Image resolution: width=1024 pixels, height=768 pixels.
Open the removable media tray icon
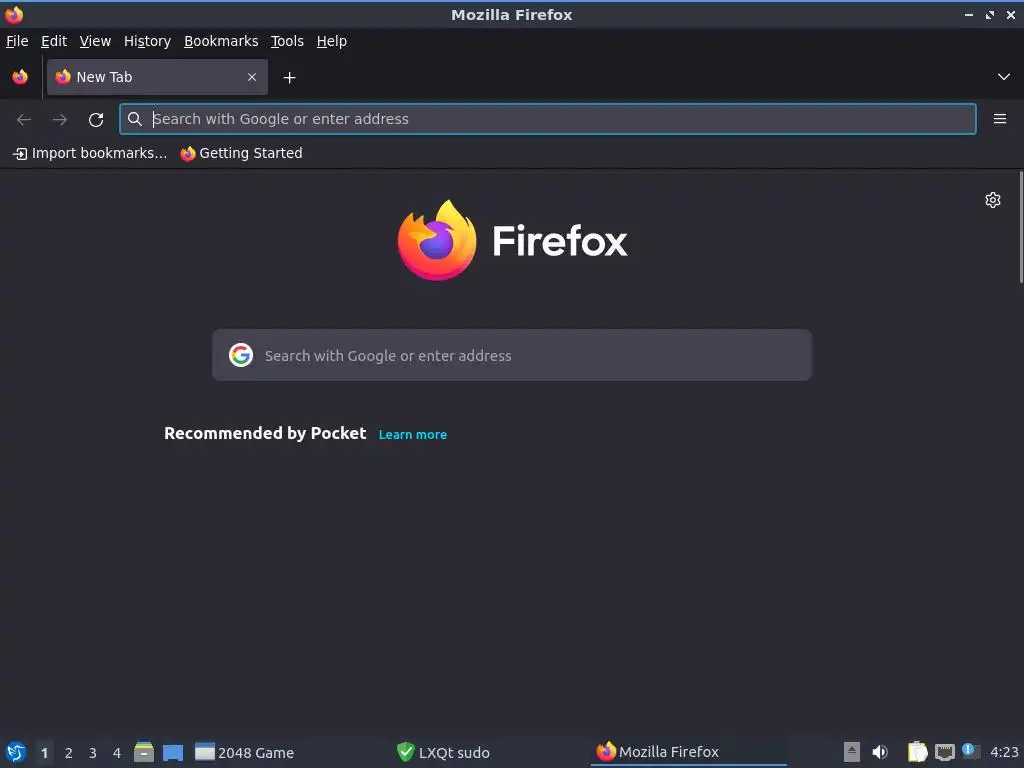click(x=852, y=752)
